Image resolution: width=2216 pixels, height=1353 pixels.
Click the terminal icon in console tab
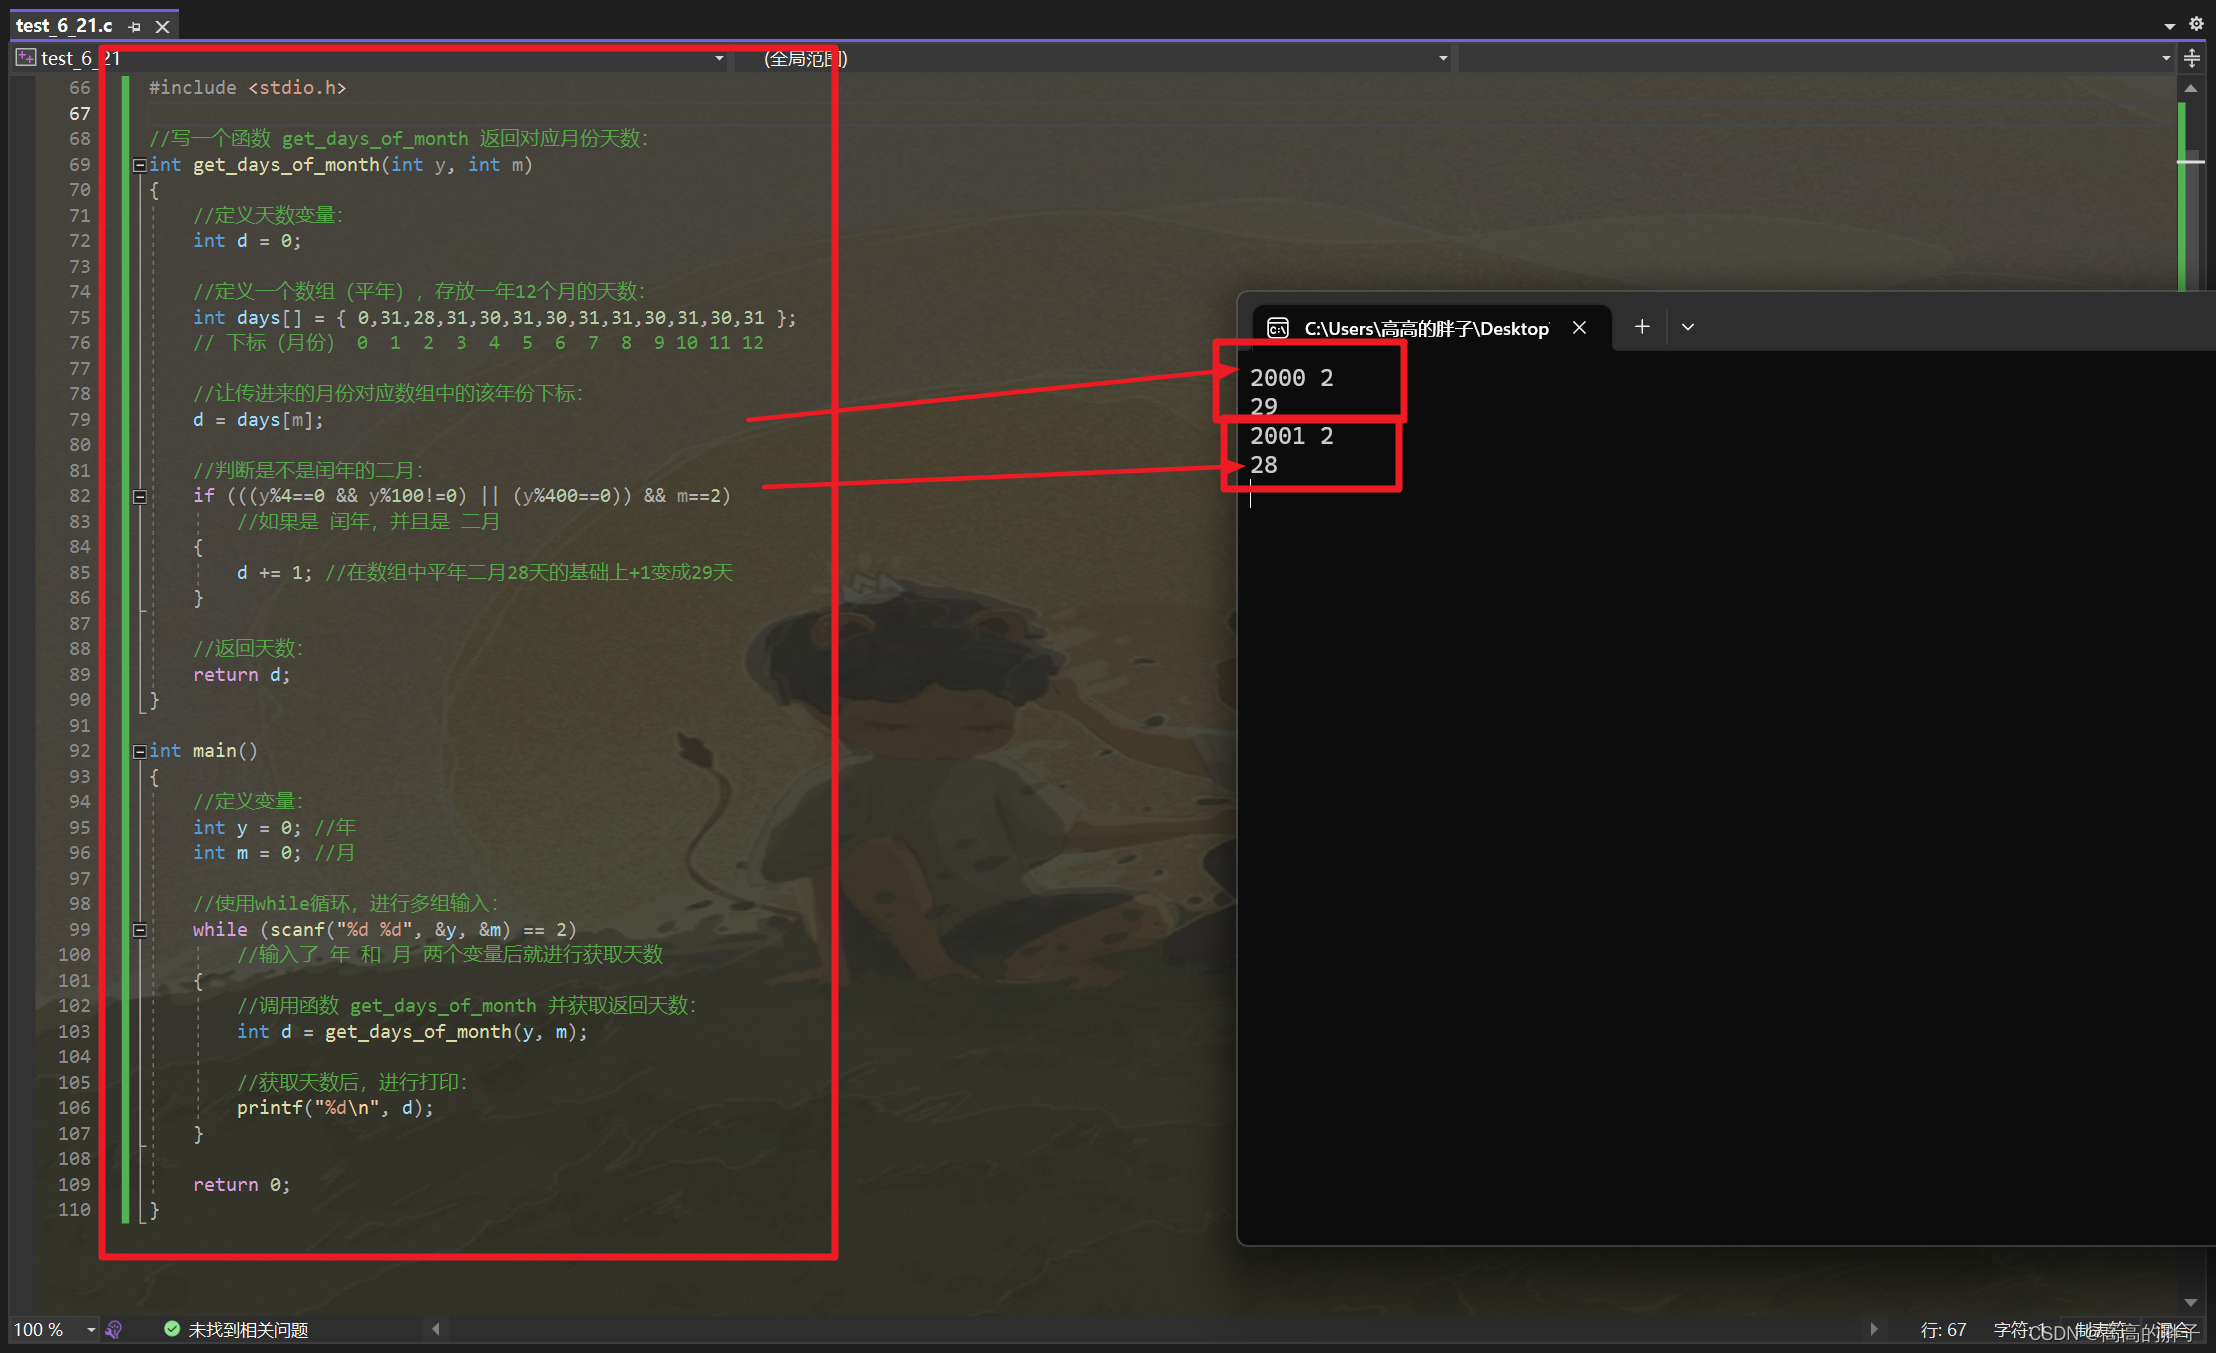pyautogui.click(x=1277, y=328)
